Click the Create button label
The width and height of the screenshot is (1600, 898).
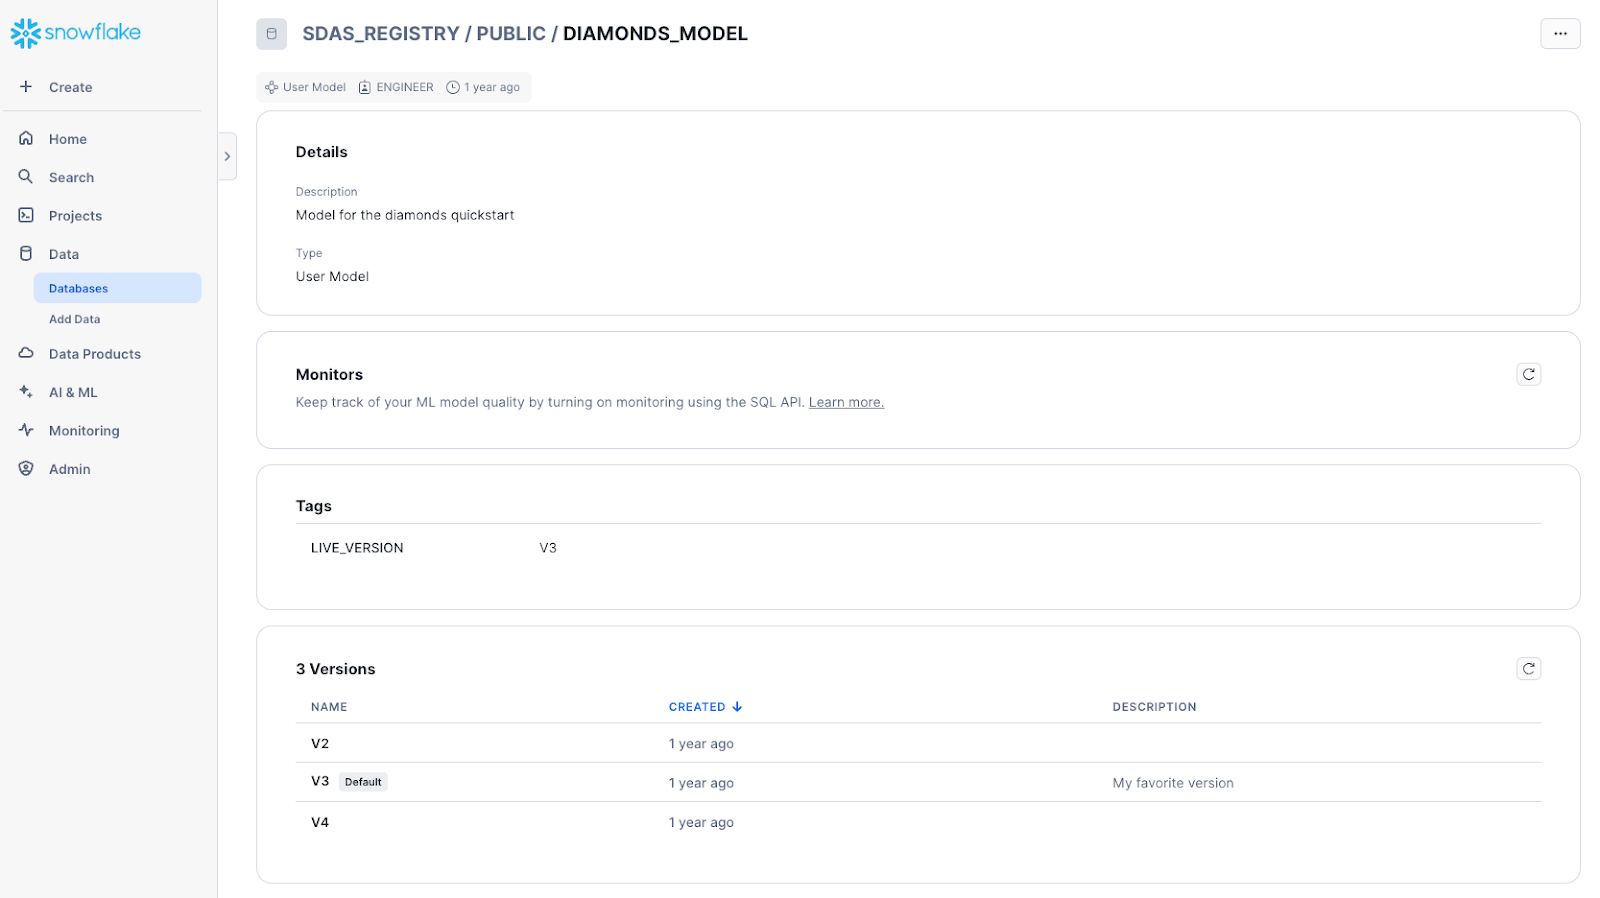click(70, 87)
